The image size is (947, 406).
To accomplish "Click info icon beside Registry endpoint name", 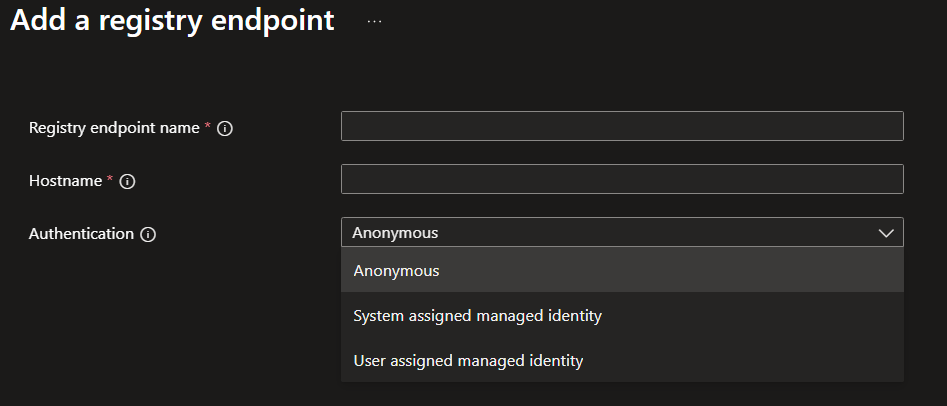I will pyautogui.click(x=225, y=128).
